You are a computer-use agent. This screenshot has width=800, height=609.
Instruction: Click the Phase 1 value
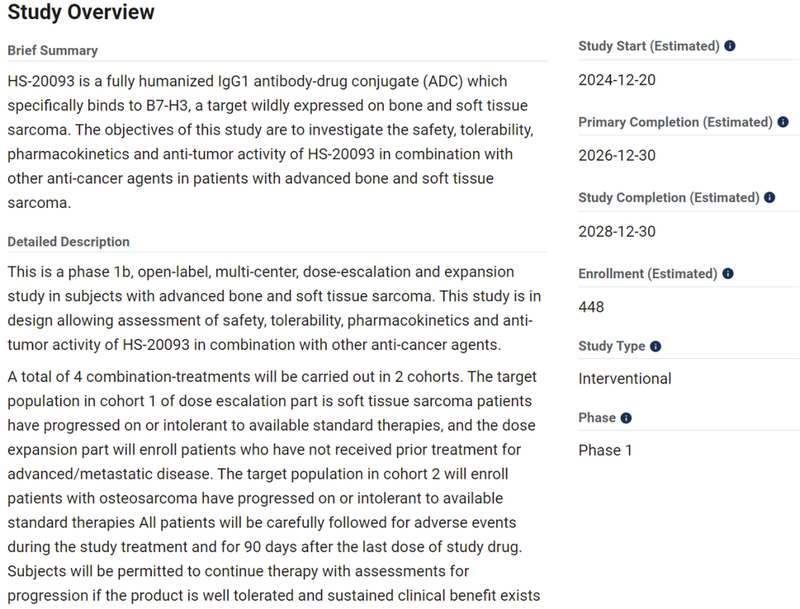(605, 450)
